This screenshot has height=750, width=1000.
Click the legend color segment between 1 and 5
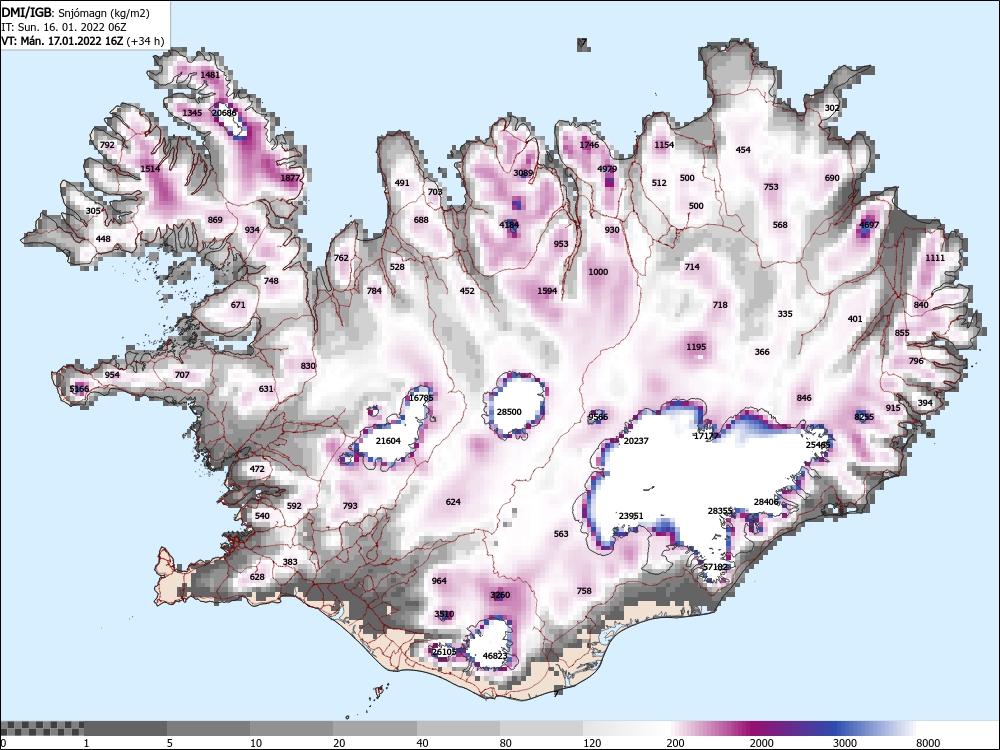tap(126, 728)
